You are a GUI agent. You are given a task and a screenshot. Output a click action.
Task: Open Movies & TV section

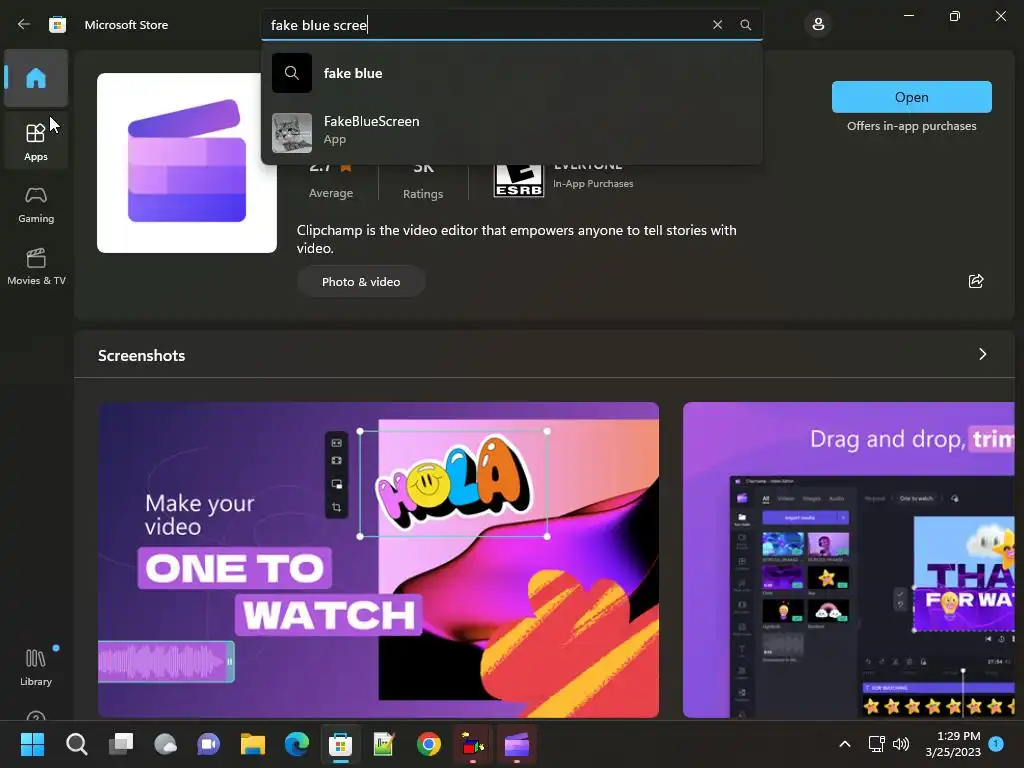coord(36,266)
